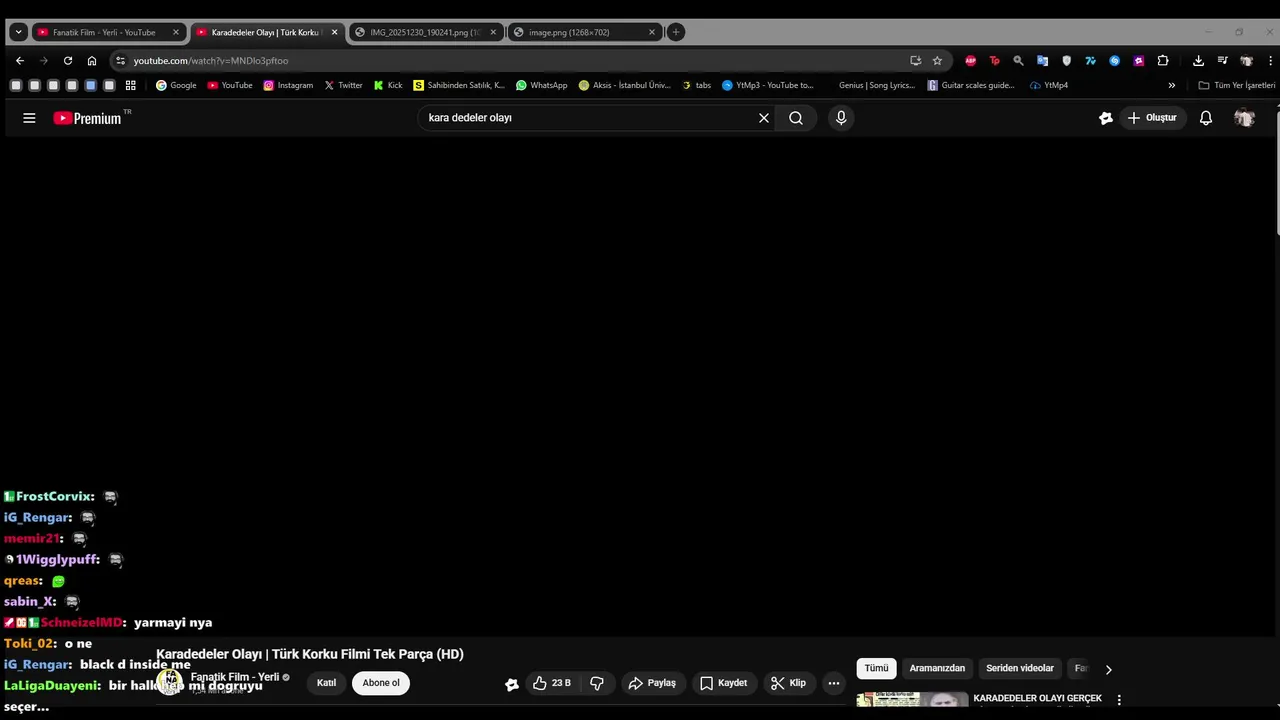Viewport: 1280px width, 720px height.
Task: Open the three-dot more actions button
Action: [834, 683]
